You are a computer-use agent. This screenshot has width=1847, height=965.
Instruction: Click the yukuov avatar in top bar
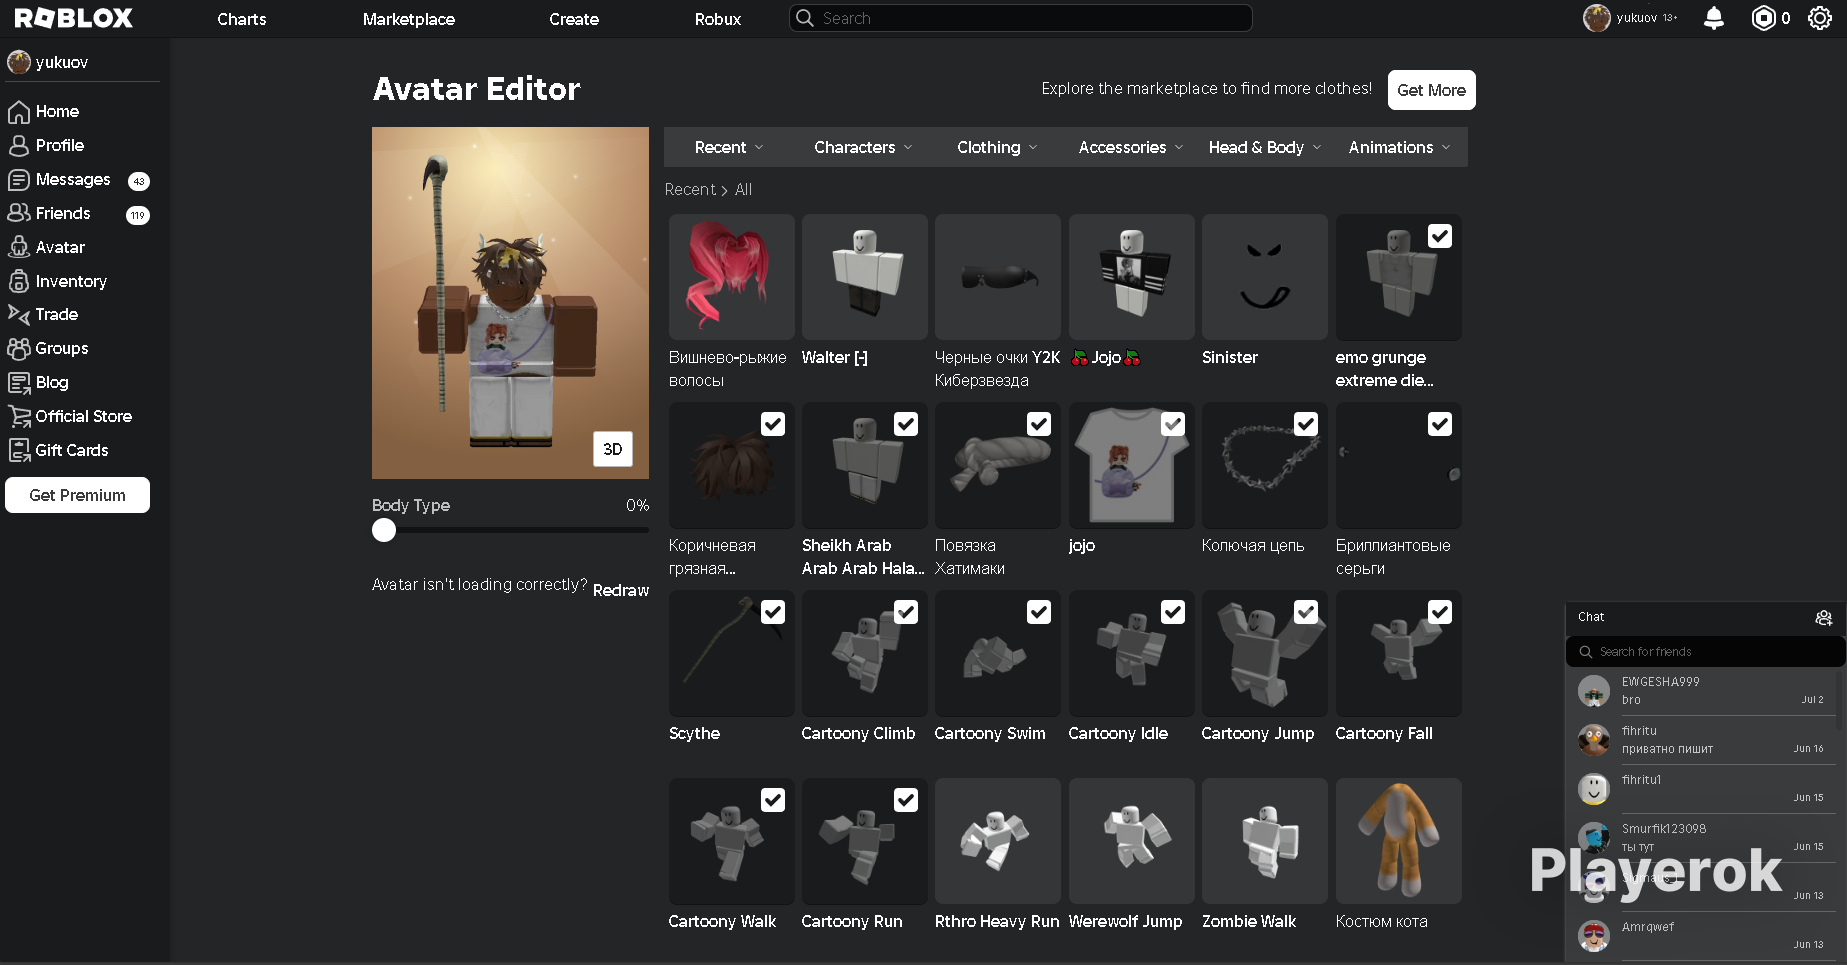(1596, 18)
